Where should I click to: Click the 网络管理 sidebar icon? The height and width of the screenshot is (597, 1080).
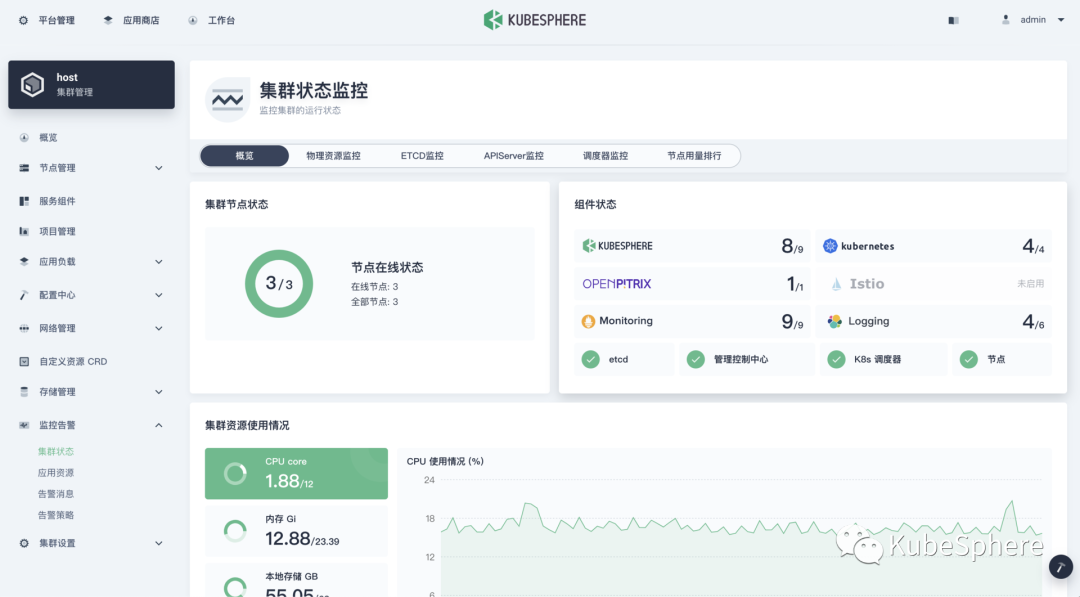(24, 328)
